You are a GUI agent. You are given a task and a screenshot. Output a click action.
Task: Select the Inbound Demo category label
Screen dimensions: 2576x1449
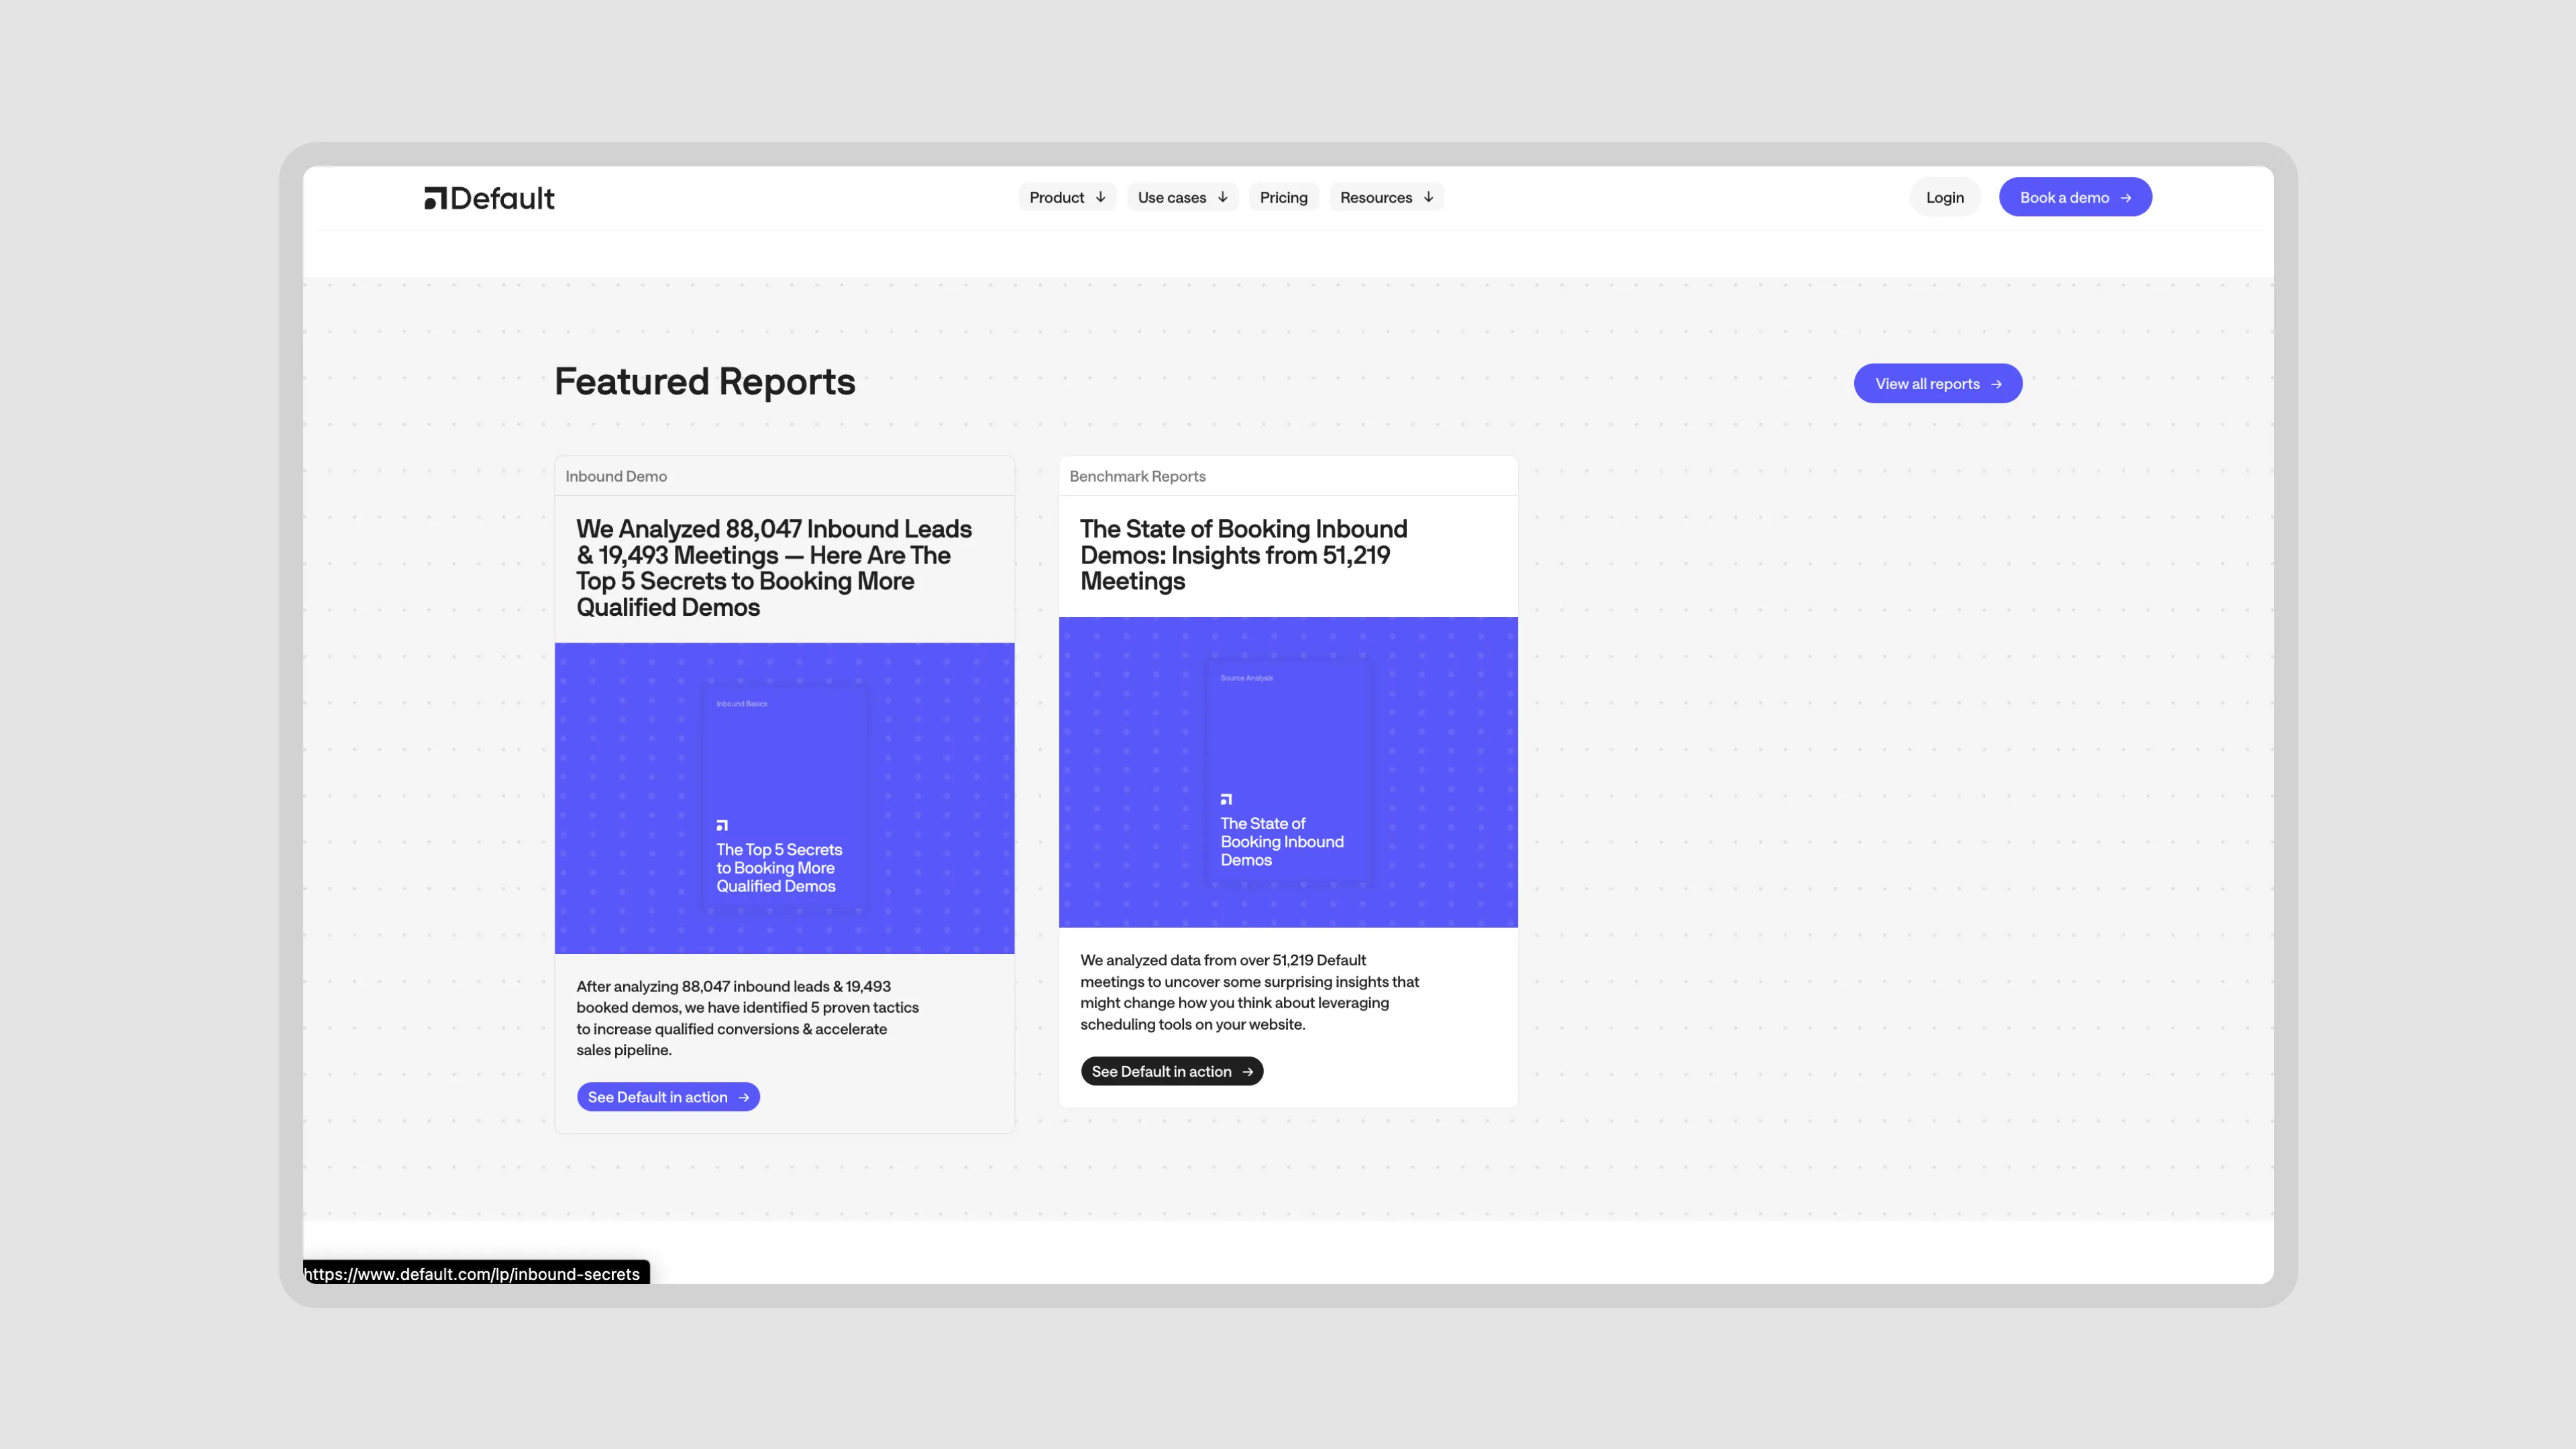(x=616, y=476)
